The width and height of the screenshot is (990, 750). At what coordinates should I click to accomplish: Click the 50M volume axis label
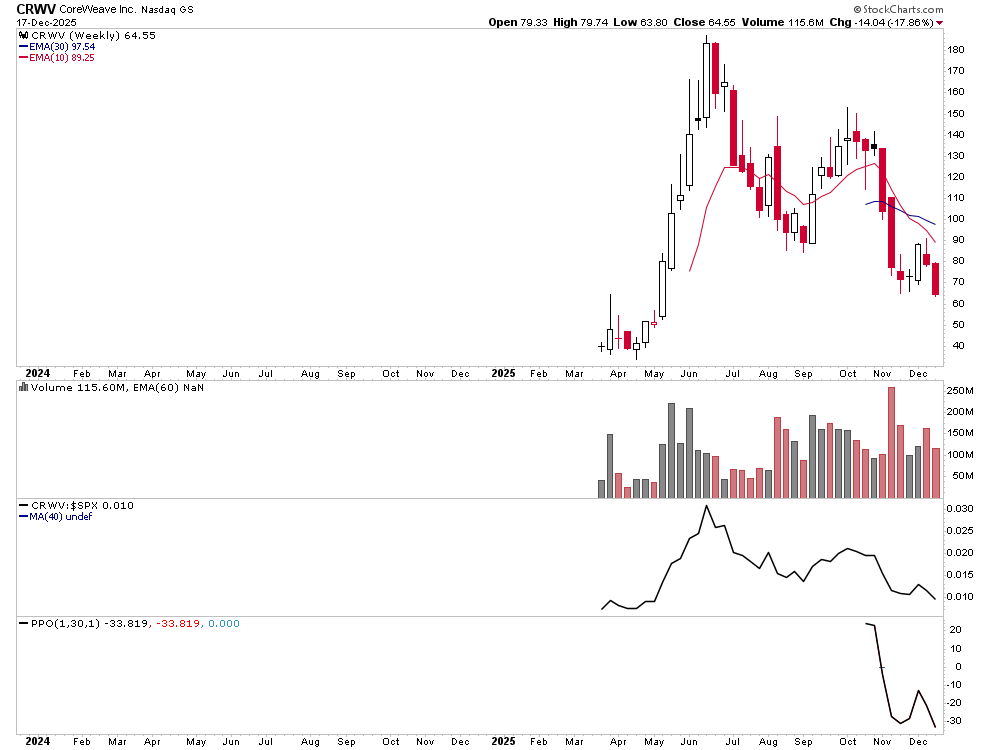[x=962, y=475]
